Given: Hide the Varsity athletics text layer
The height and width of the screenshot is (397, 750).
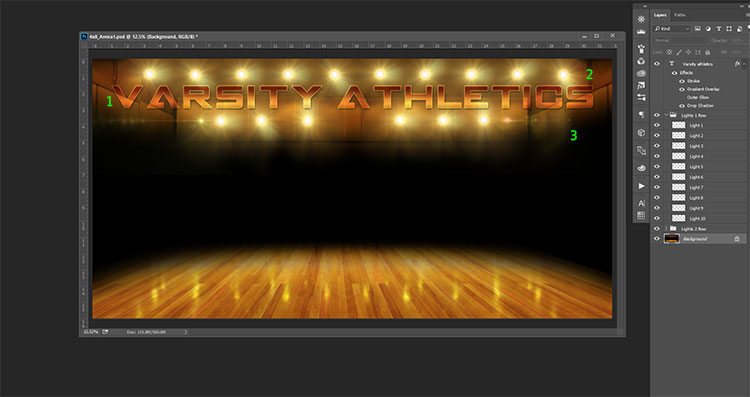Looking at the screenshot, I should pos(657,64).
